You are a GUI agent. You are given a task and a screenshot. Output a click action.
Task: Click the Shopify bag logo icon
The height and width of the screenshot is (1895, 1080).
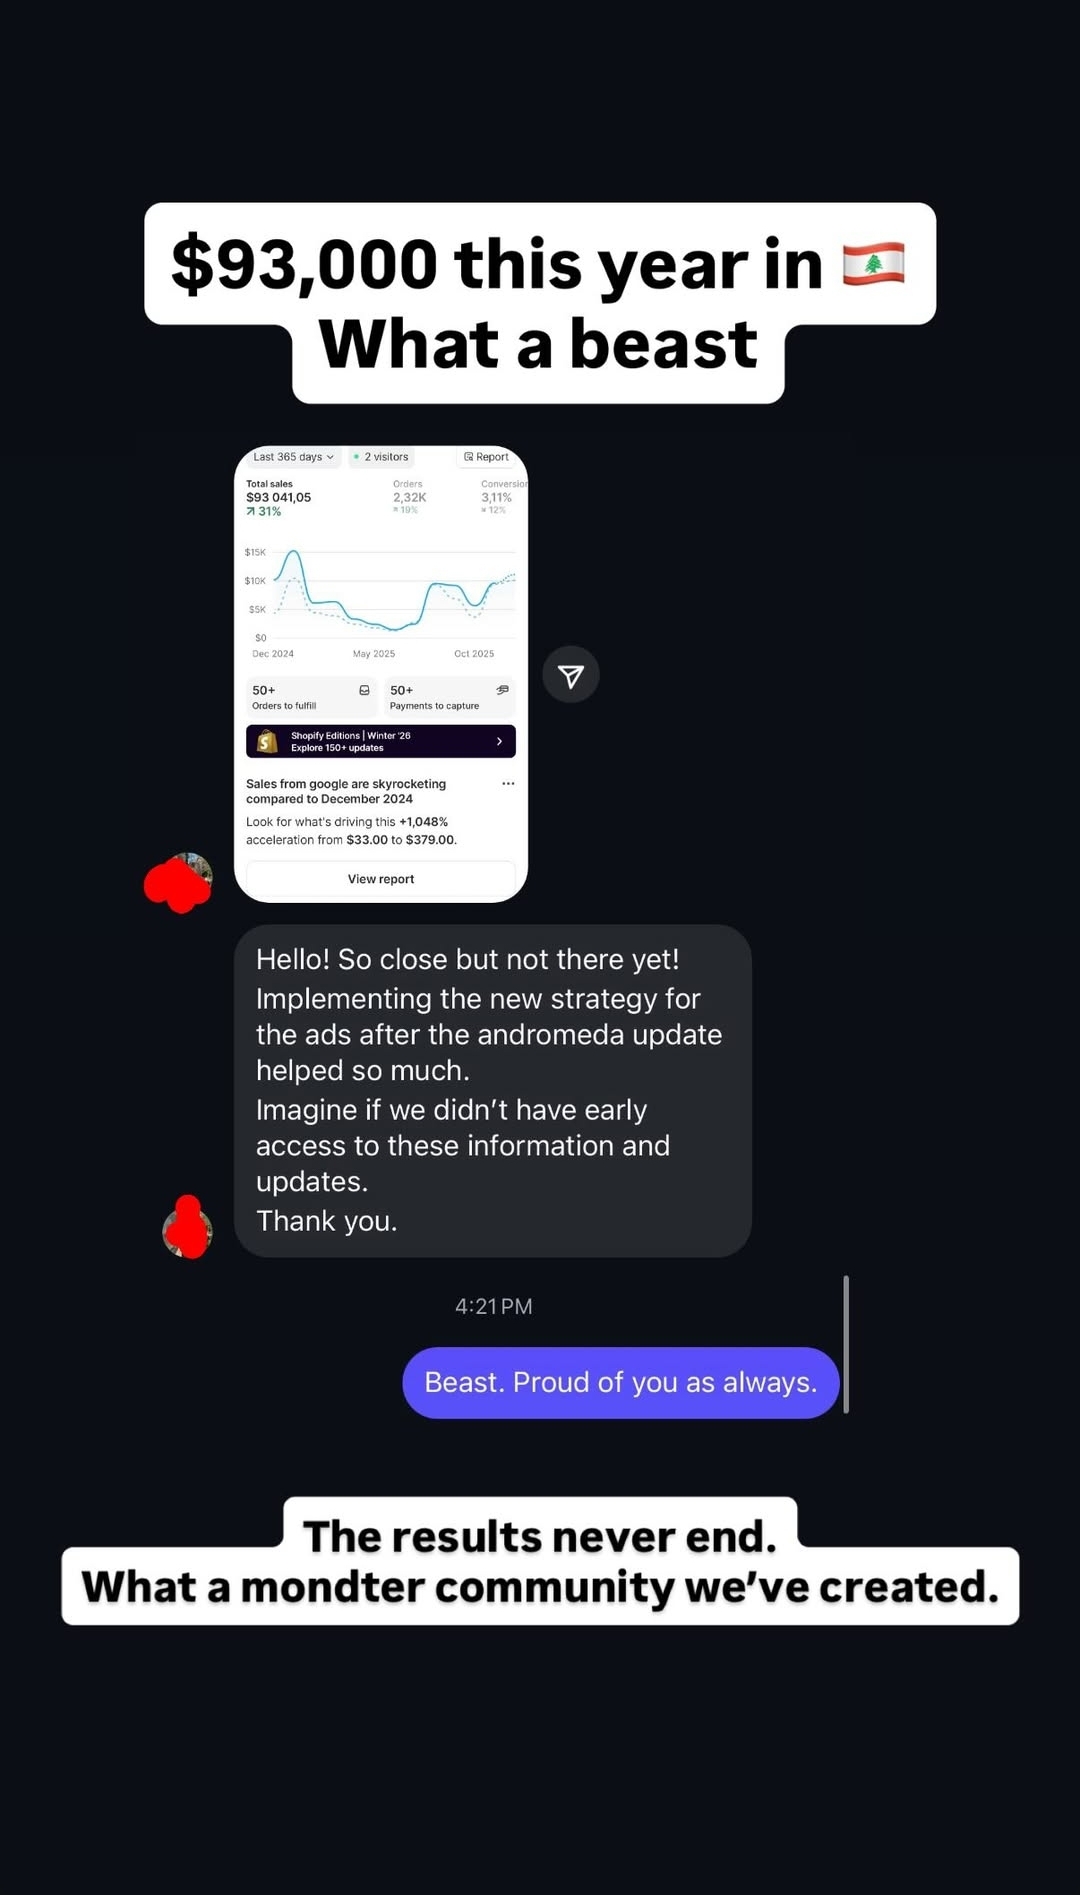tap(267, 741)
